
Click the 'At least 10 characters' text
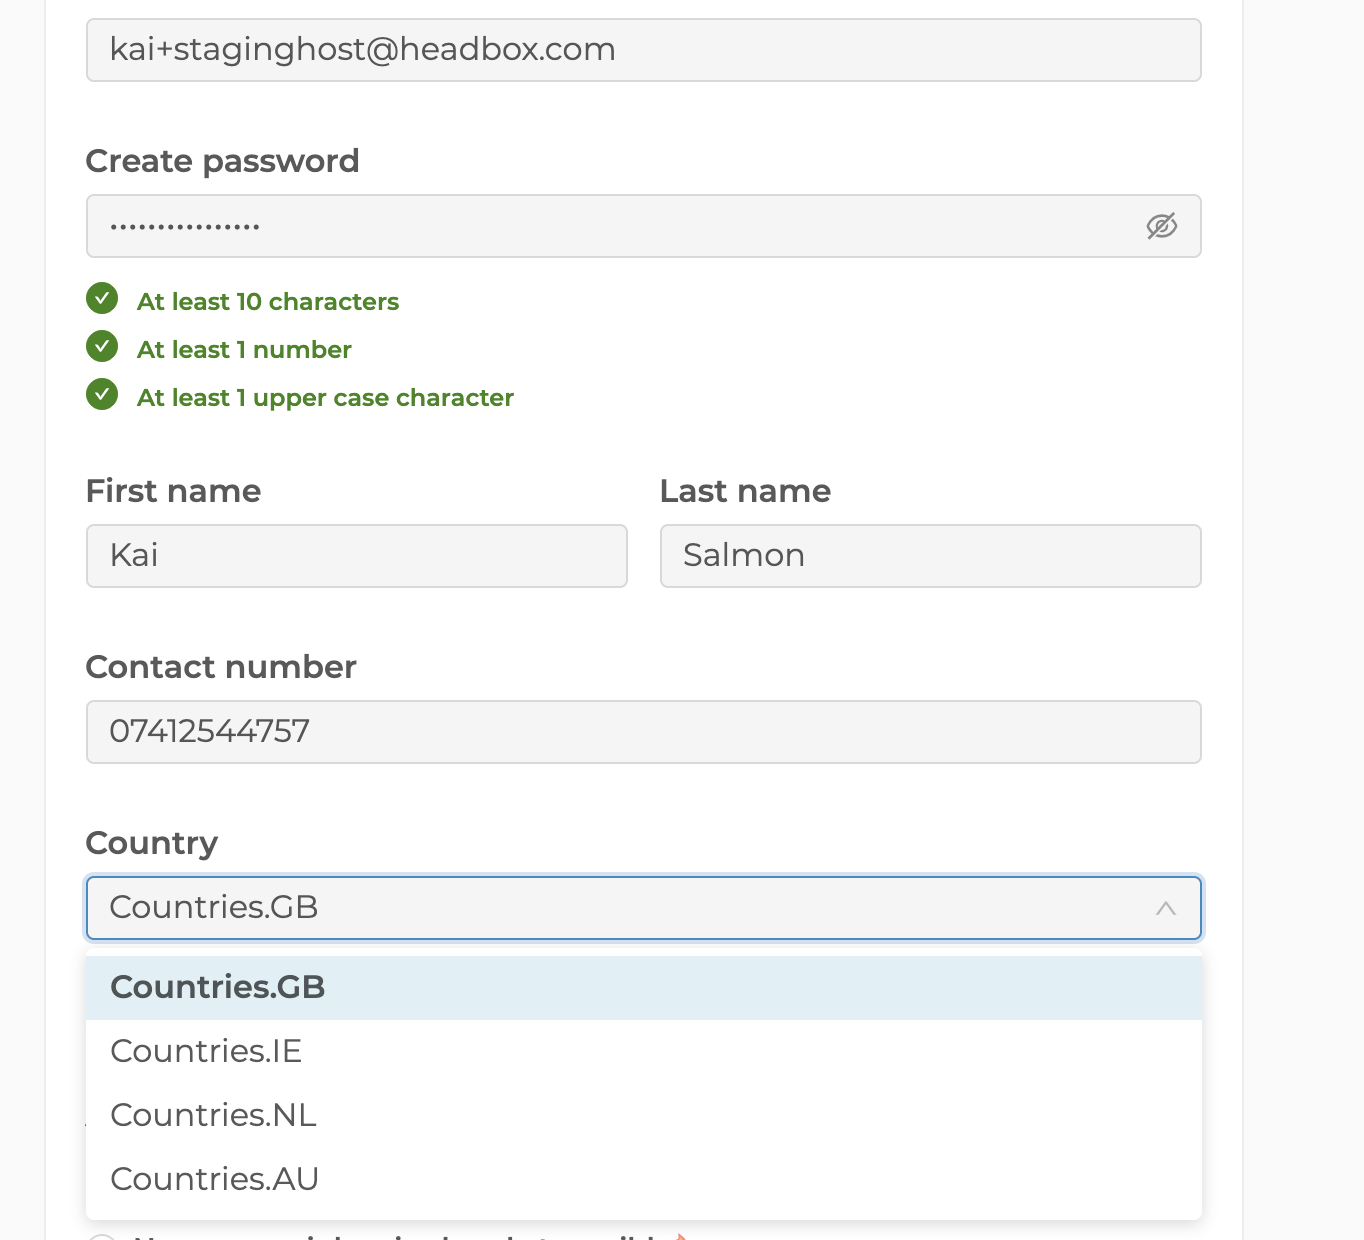pyautogui.click(x=268, y=302)
